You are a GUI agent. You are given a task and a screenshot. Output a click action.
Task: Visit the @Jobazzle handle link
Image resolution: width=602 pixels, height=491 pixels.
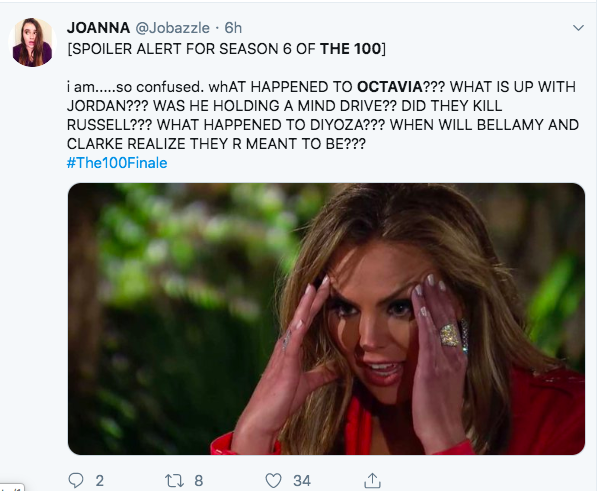(x=172, y=28)
